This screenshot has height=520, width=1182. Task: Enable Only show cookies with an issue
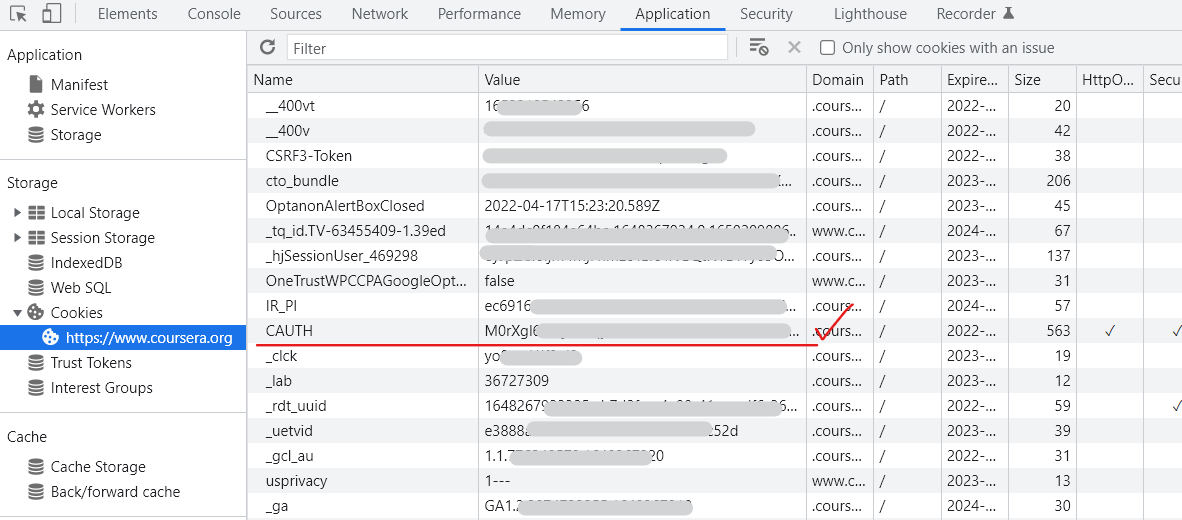(x=828, y=47)
